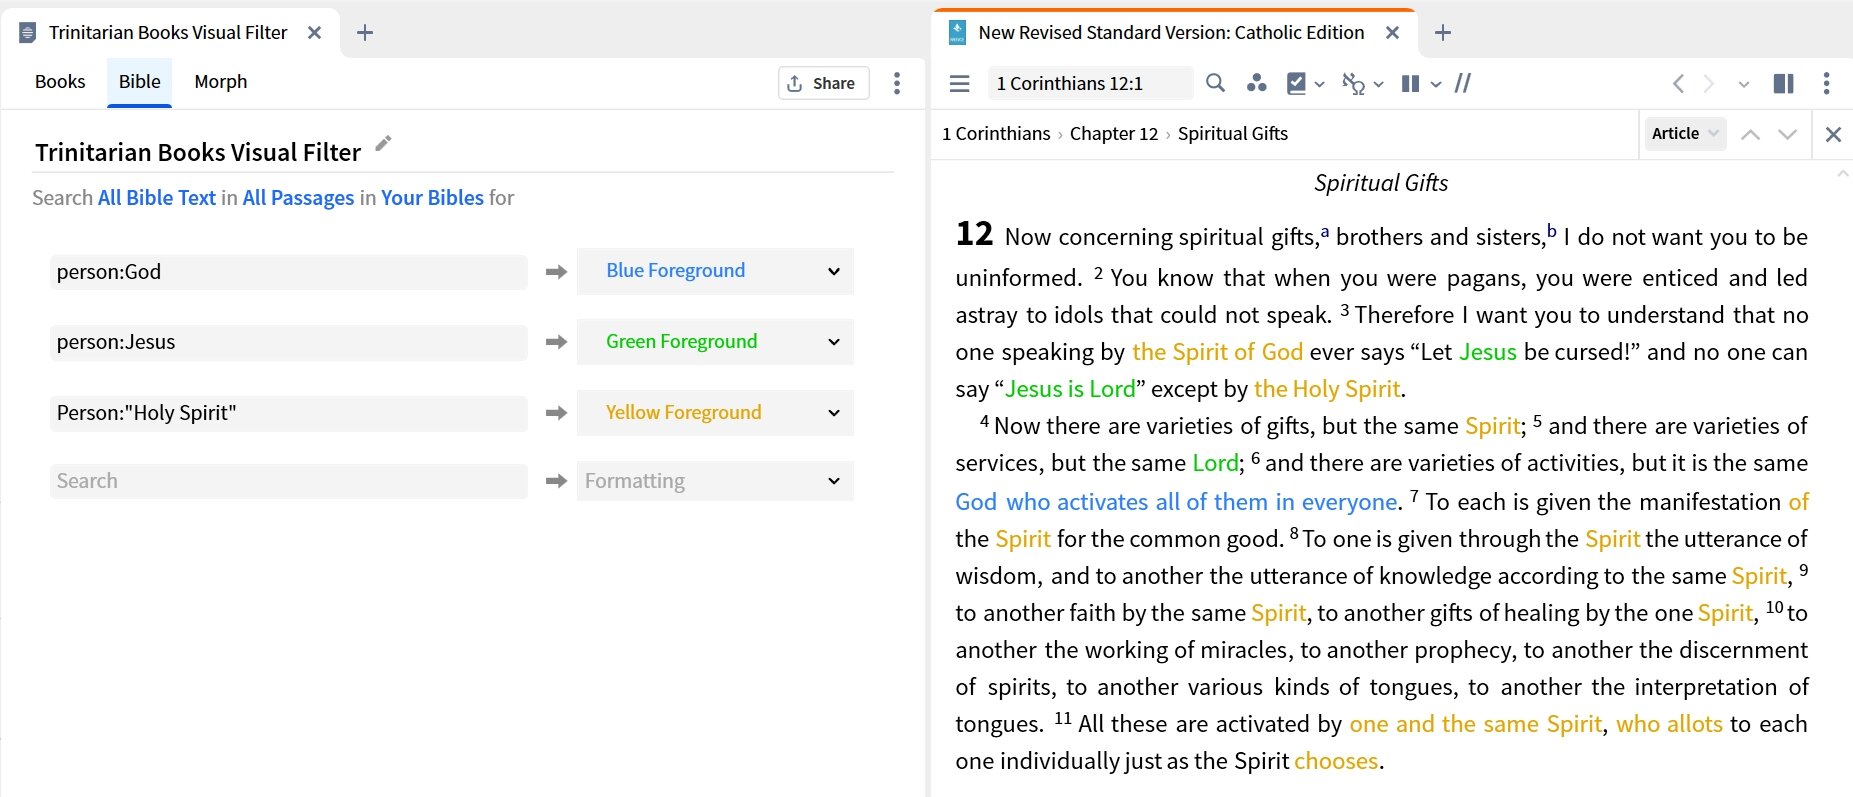Open the Yellow Foreground formatting dropdown

click(715, 412)
